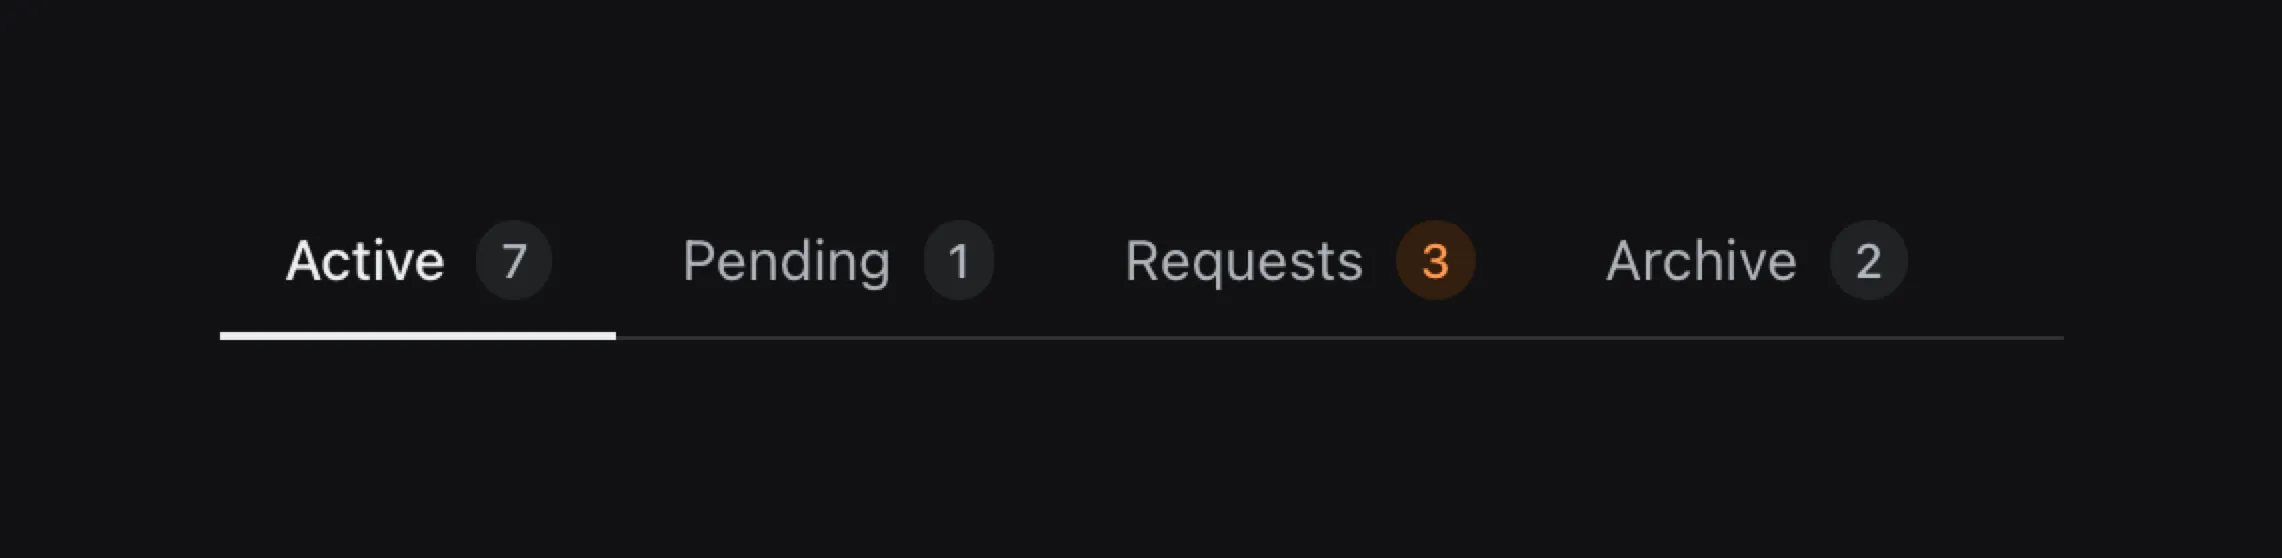The width and height of the screenshot is (2282, 558).
Task: Click the Archive count badge showing 2
Action: coord(1868,261)
